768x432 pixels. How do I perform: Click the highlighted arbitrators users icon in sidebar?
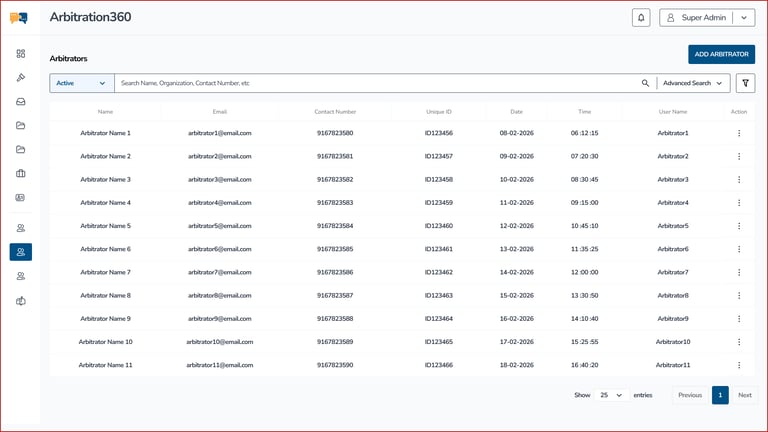tap(21, 252)
